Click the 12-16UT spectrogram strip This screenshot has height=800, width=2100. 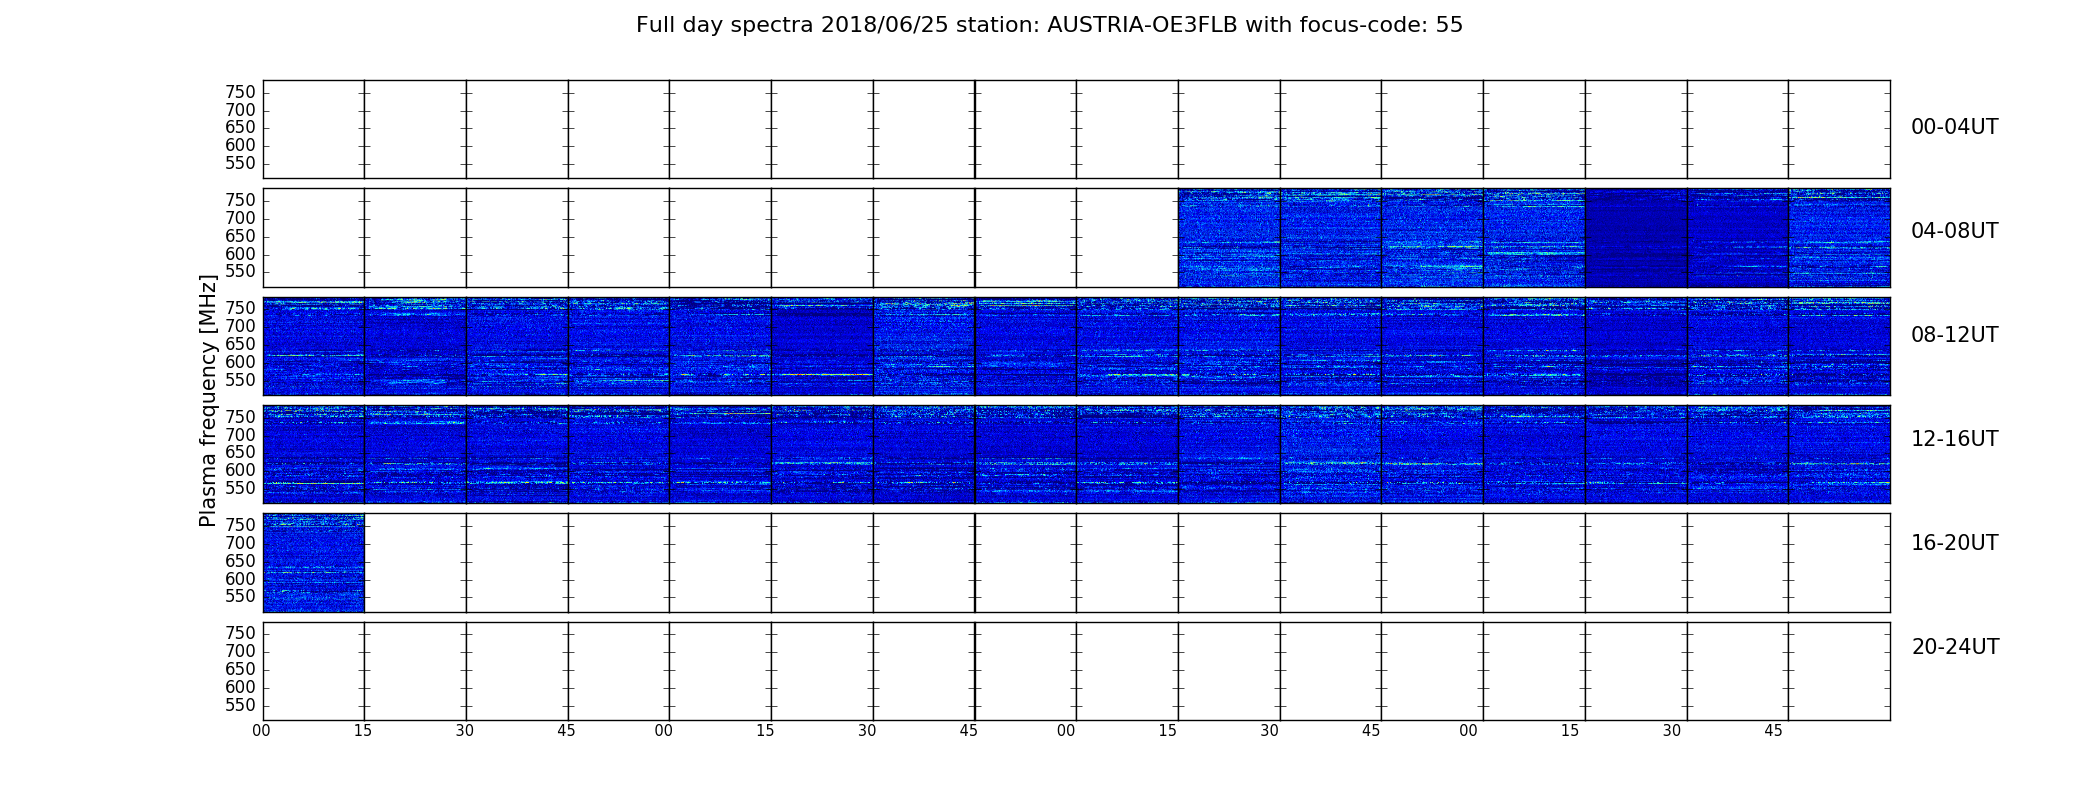1076,454
